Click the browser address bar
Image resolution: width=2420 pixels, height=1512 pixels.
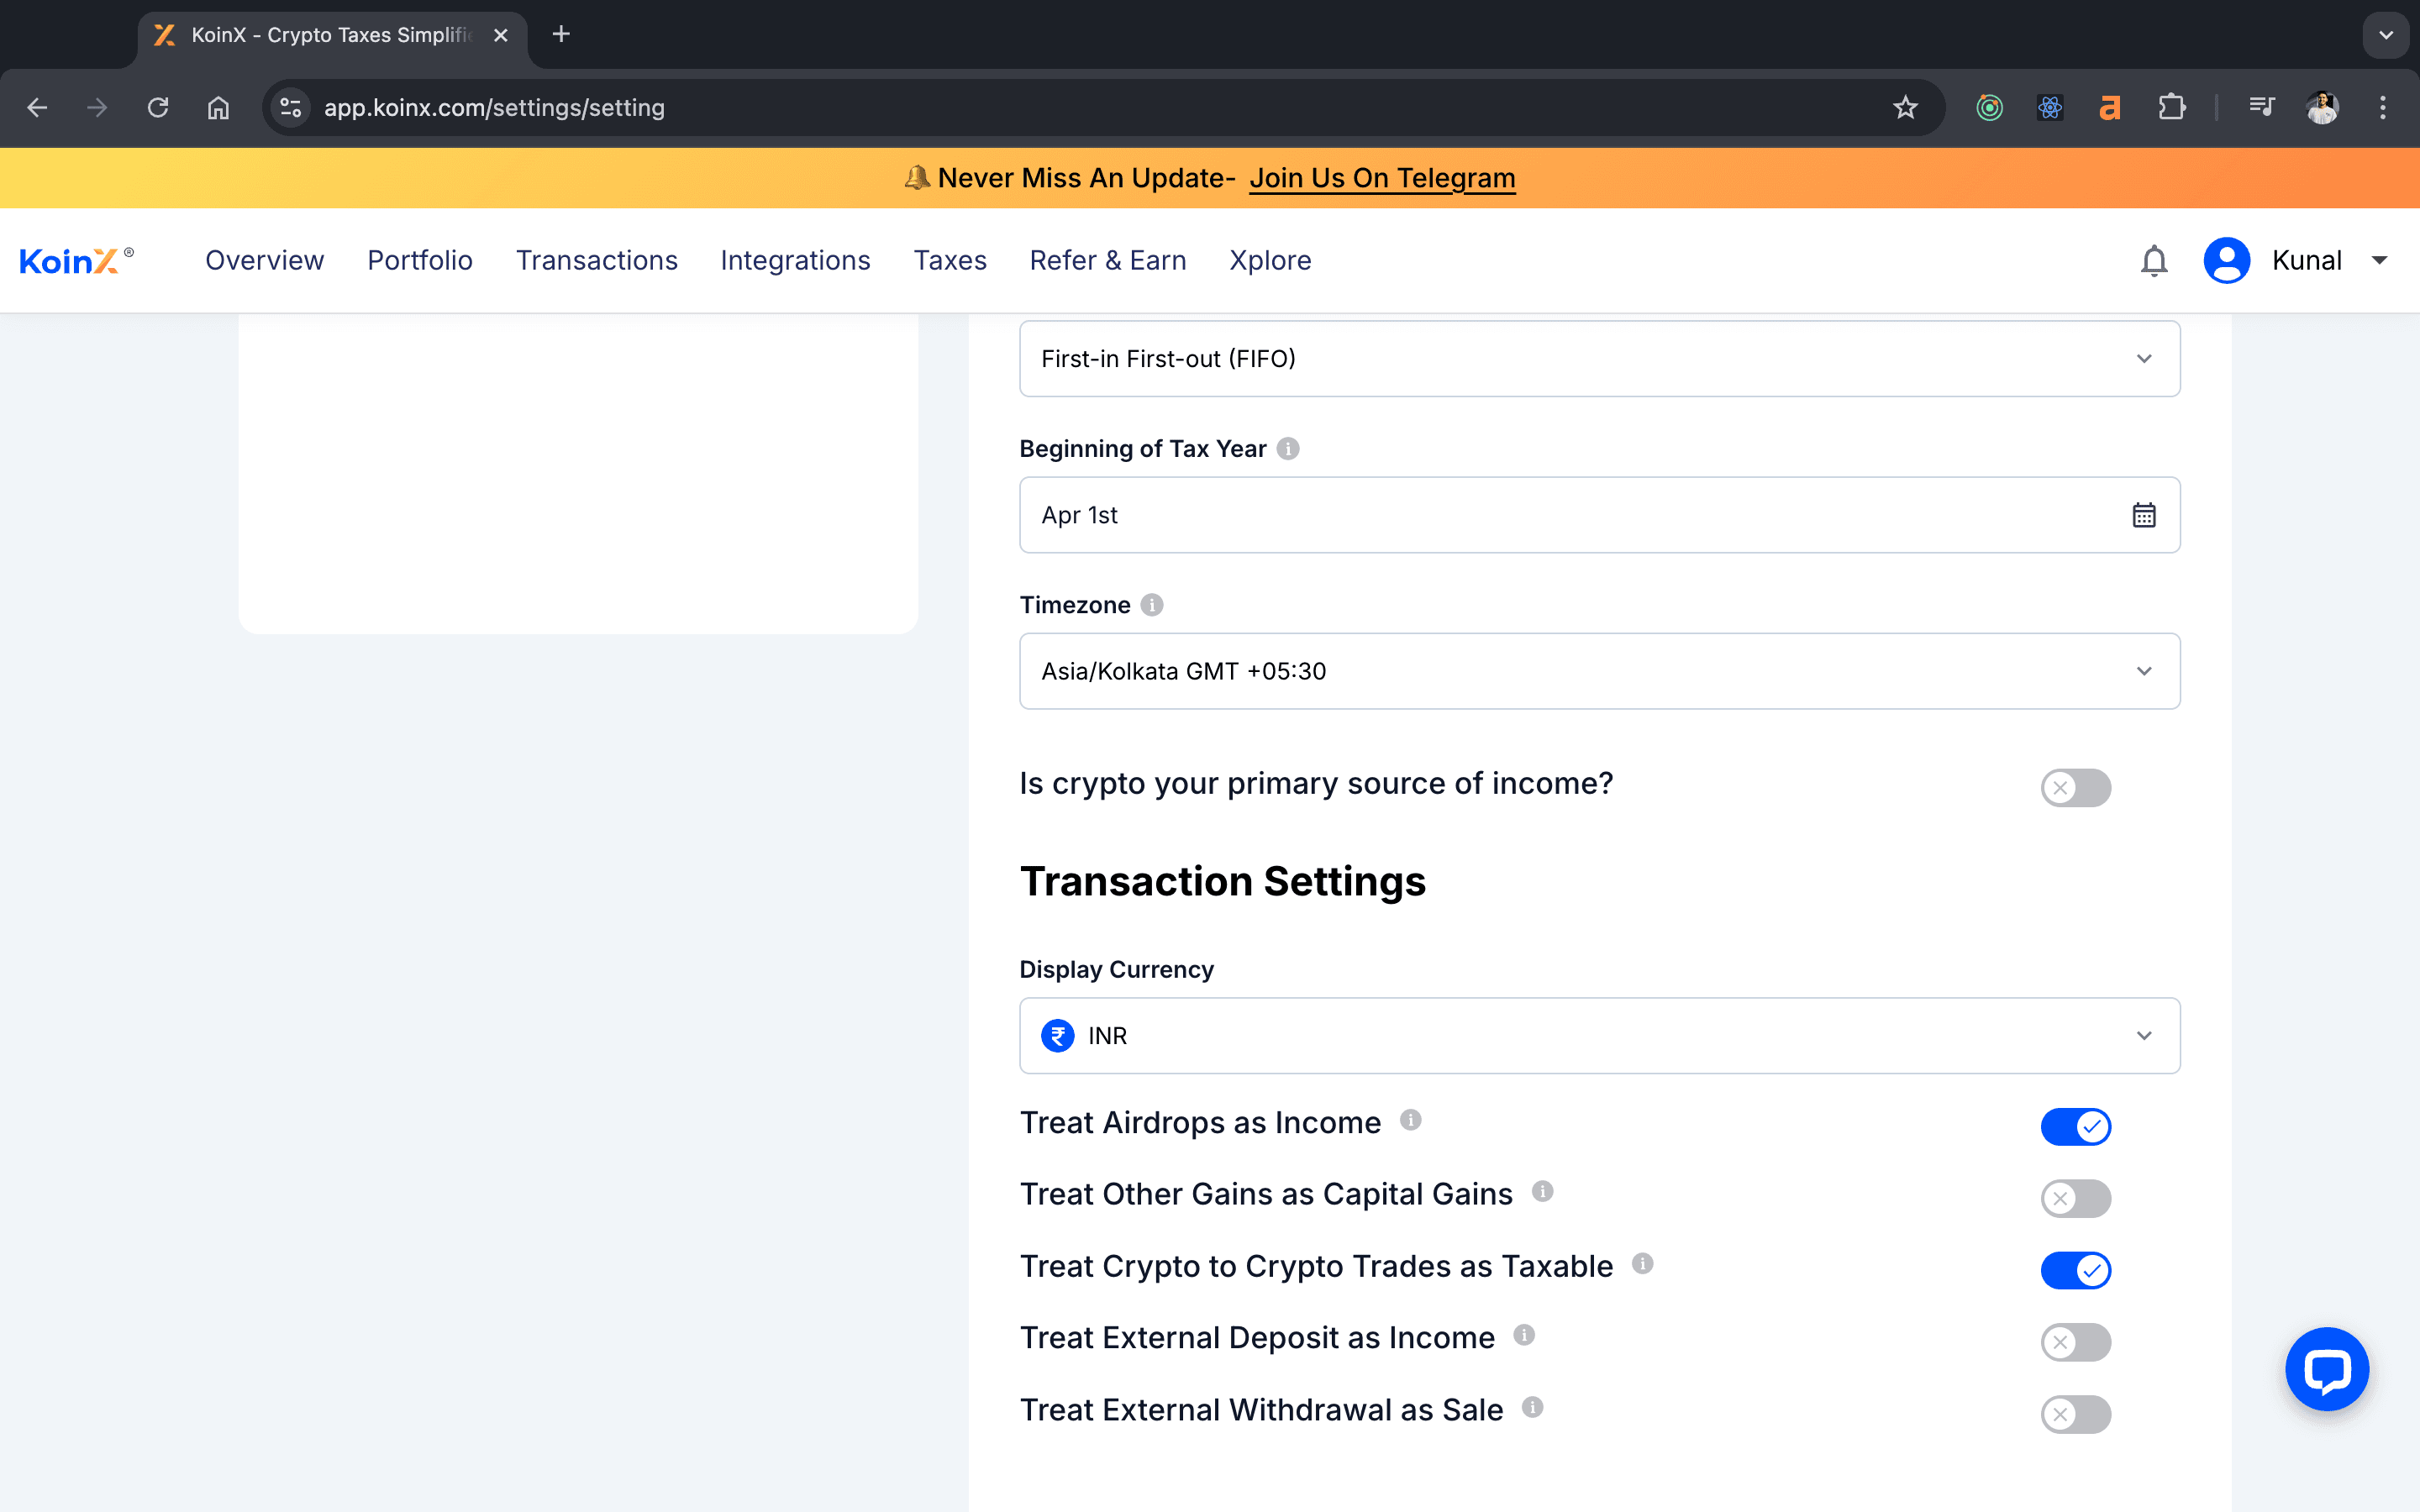pos(700,107)
